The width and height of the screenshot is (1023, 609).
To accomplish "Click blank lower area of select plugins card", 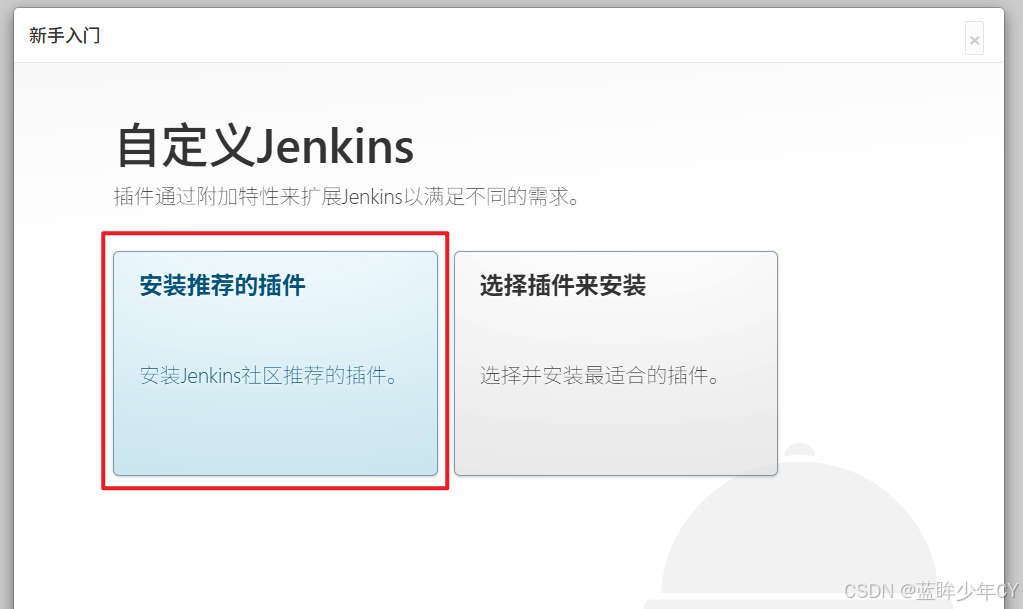I will pyautogui.click(x=616, y=434).
